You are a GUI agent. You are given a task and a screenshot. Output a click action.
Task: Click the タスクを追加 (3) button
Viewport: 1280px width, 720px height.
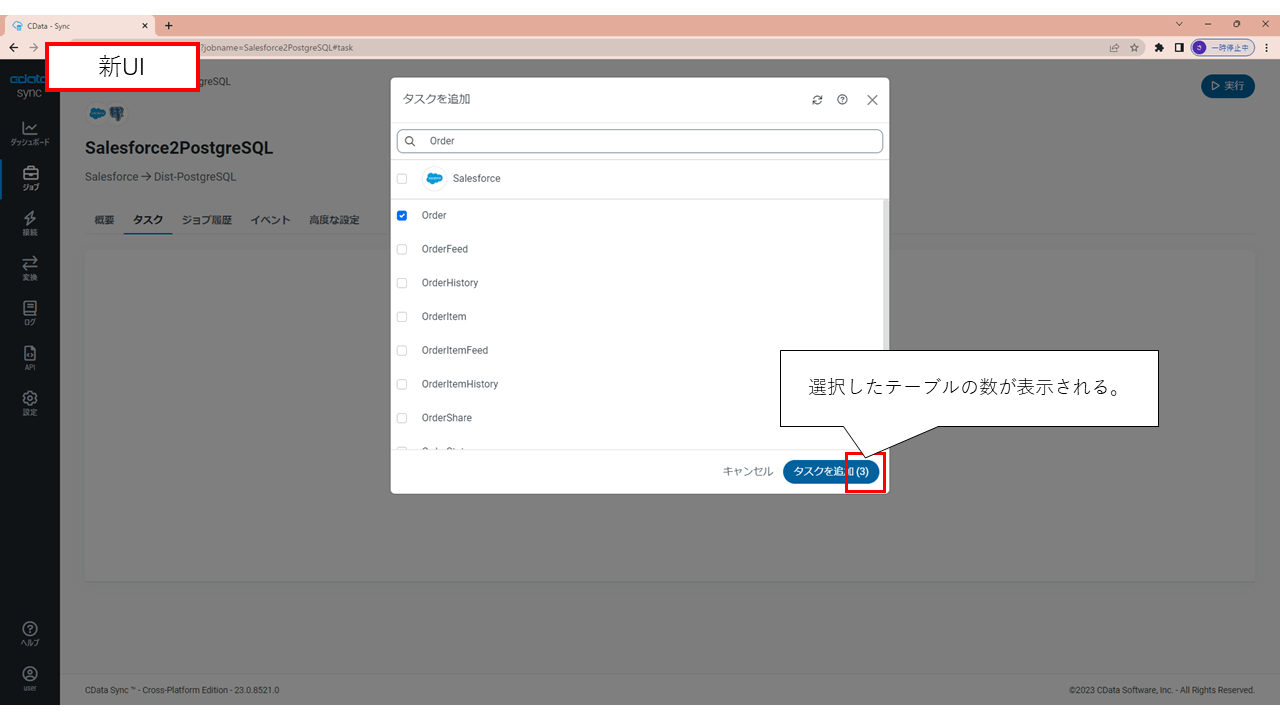(x=831, y=471)
